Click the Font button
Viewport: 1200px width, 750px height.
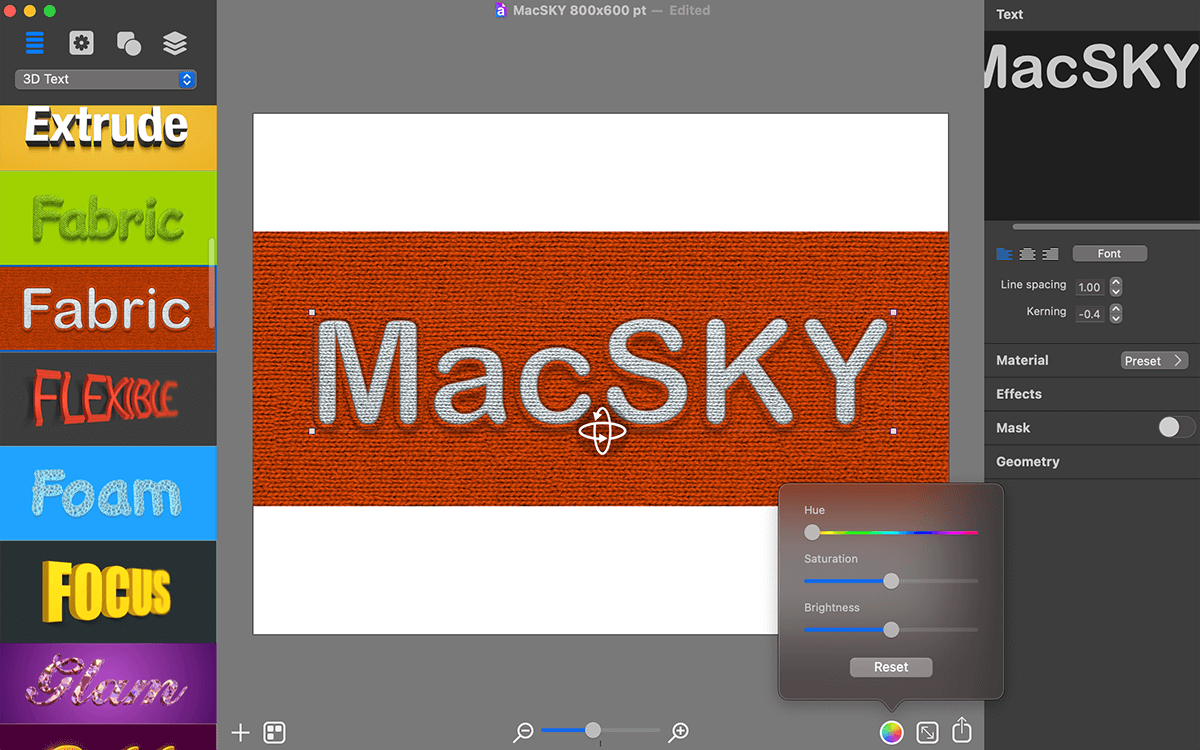(x=1110, y=254)
